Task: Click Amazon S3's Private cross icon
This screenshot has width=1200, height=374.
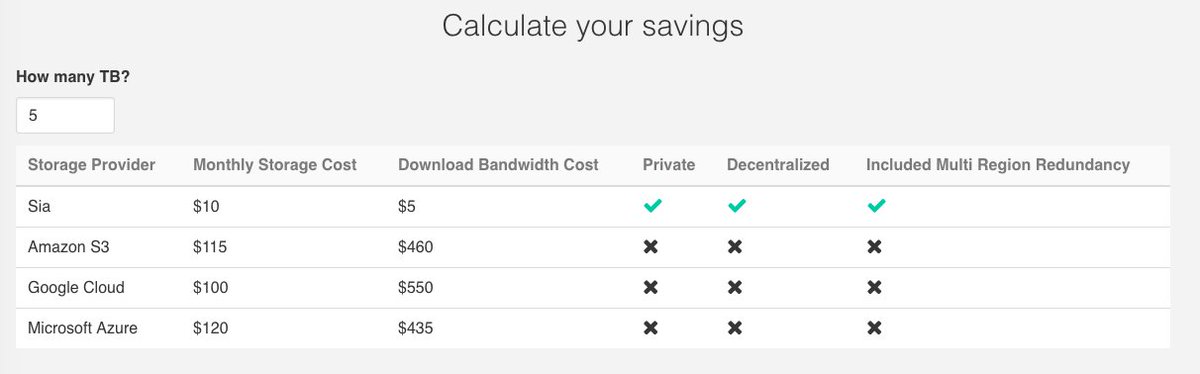Action: (651, 246)
